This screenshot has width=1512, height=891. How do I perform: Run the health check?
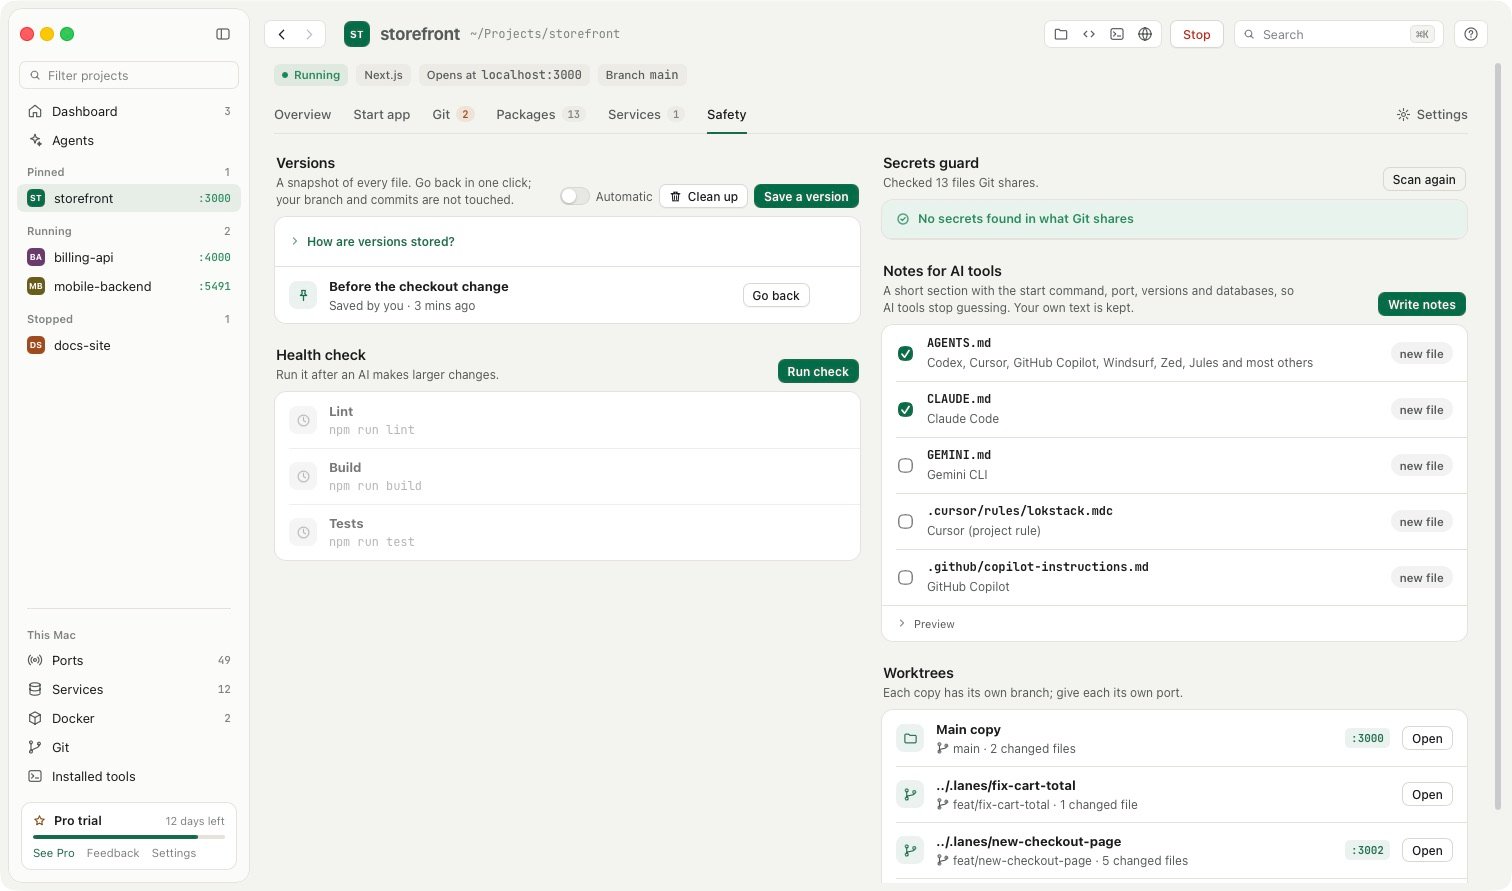[818, 371]
